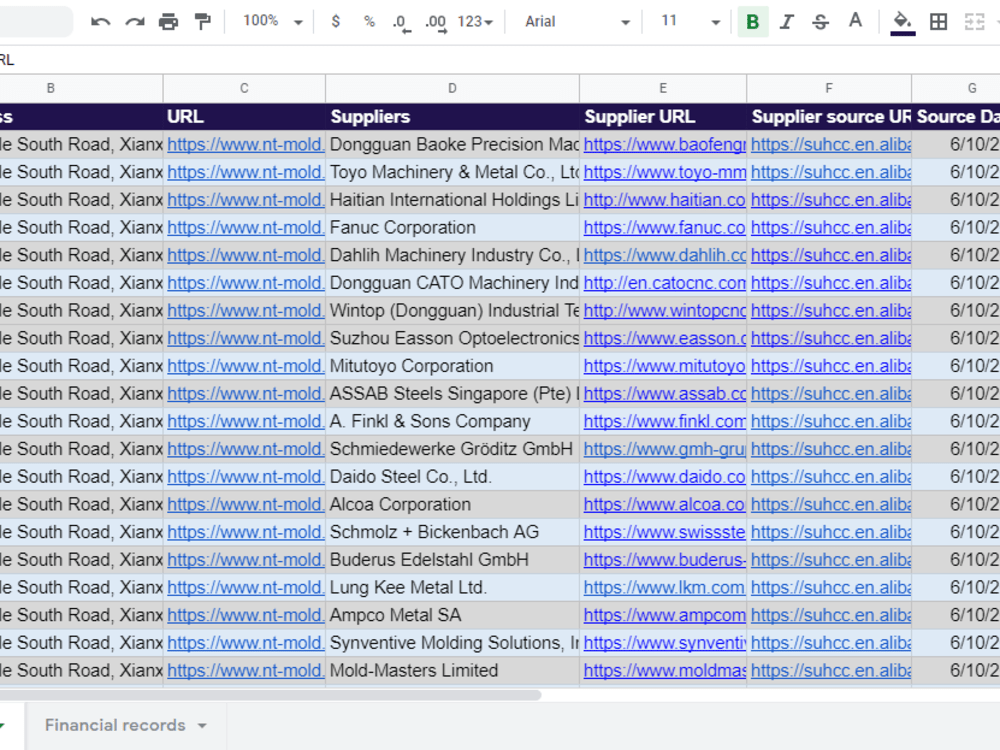Image resolution: width=1000 pixels, height=750 pixels.
Task: Select column F header
Action: pyautogui.click(x=828, y=89)
